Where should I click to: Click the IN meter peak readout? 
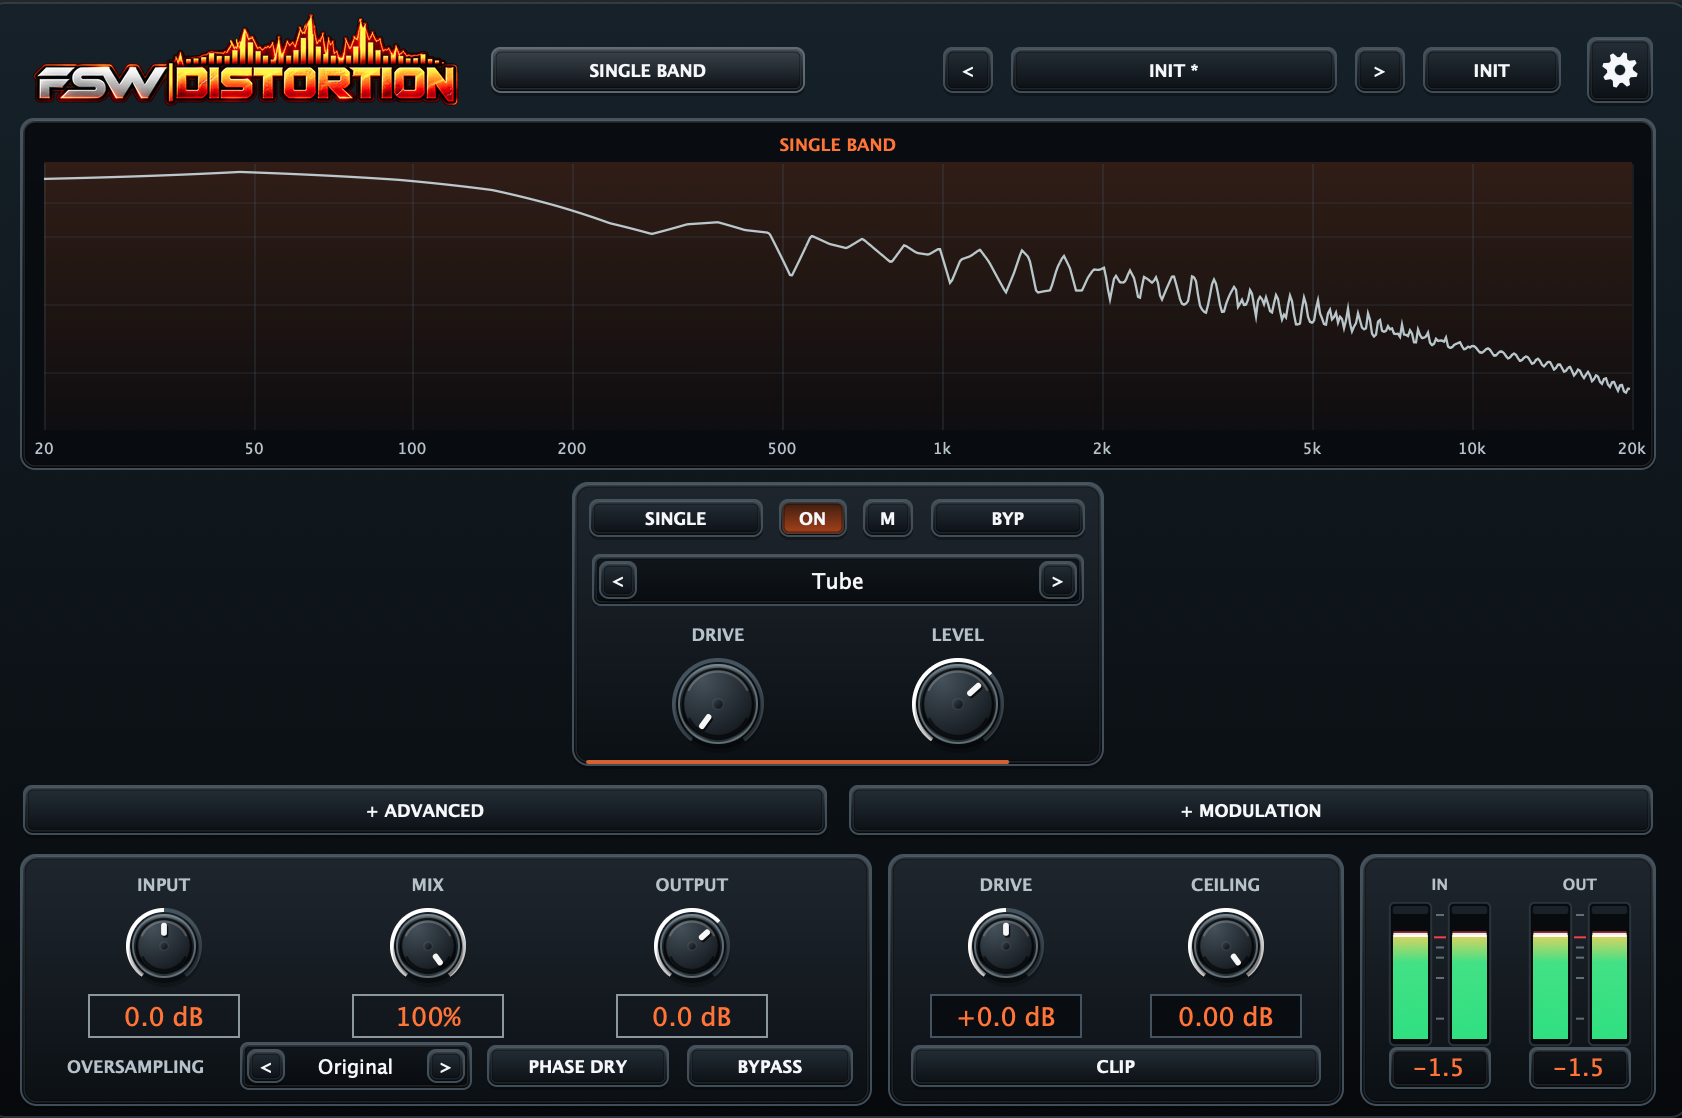(1439, 1068)
